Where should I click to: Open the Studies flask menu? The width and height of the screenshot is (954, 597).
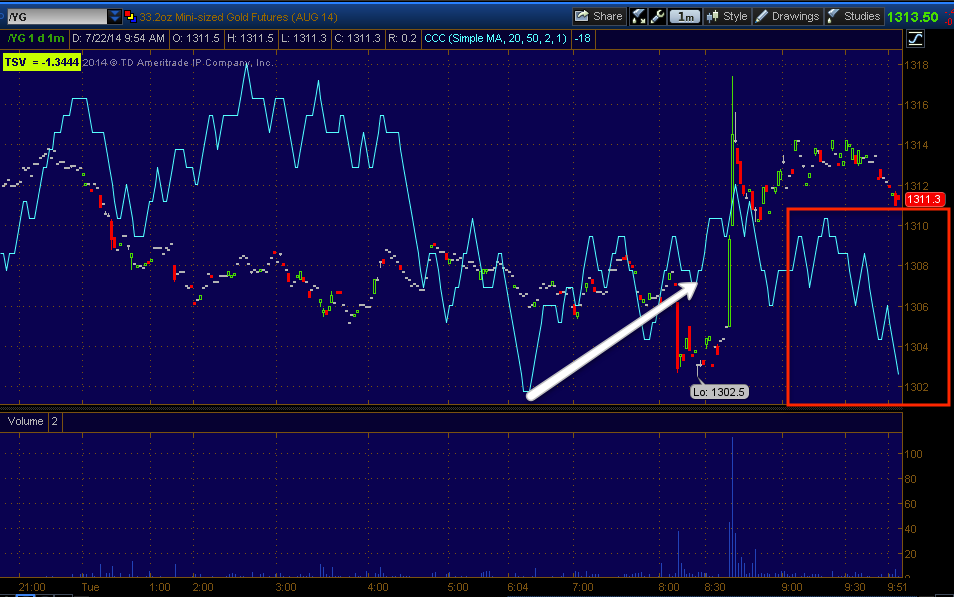pos(854,16)
